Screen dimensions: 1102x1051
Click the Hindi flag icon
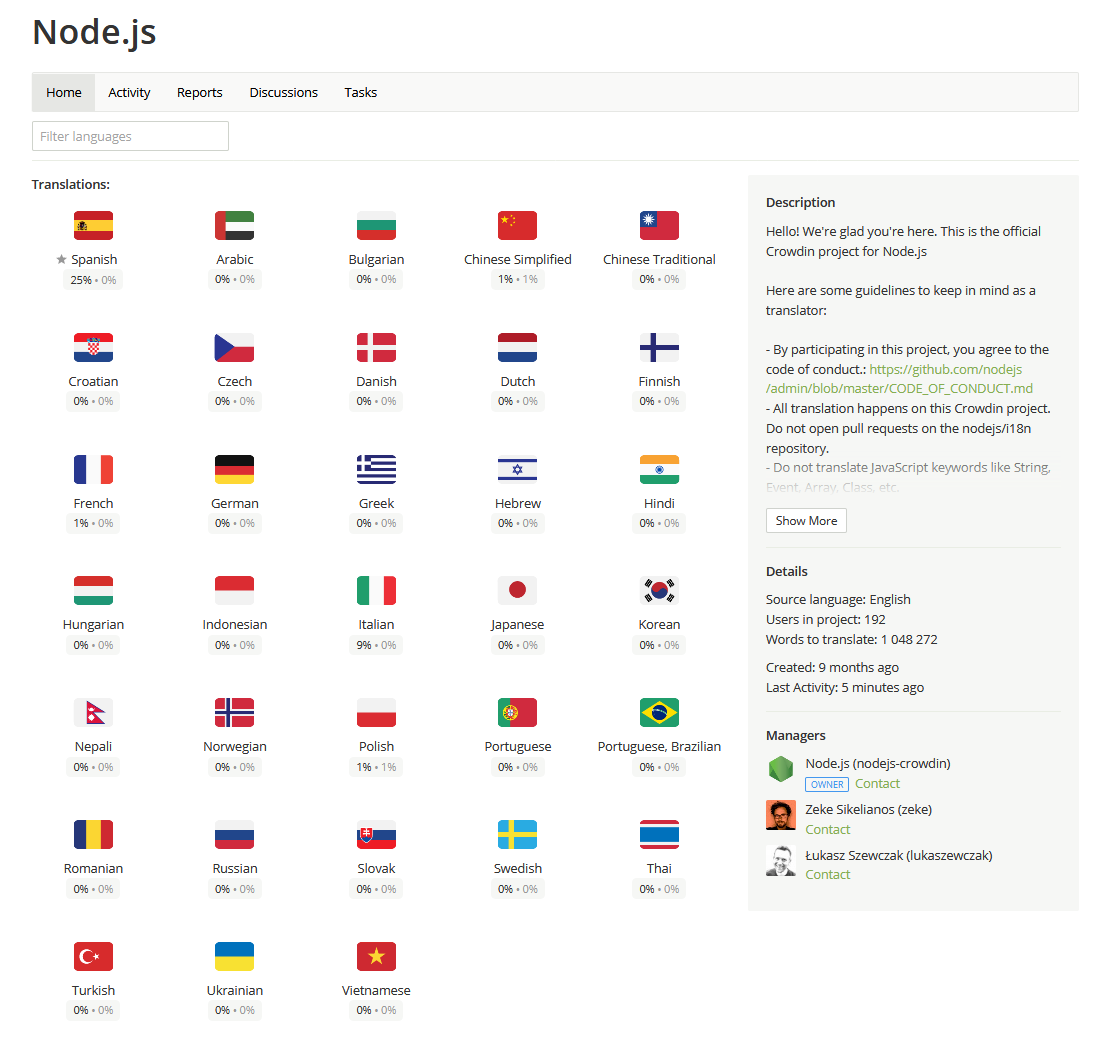click(659, 470)
